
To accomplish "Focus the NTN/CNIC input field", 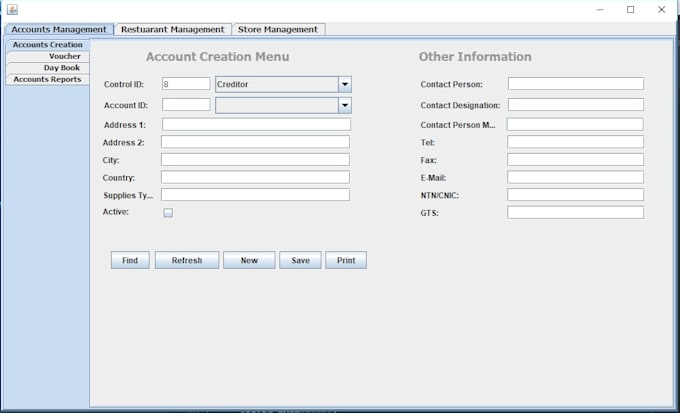I will pos(575,195).
